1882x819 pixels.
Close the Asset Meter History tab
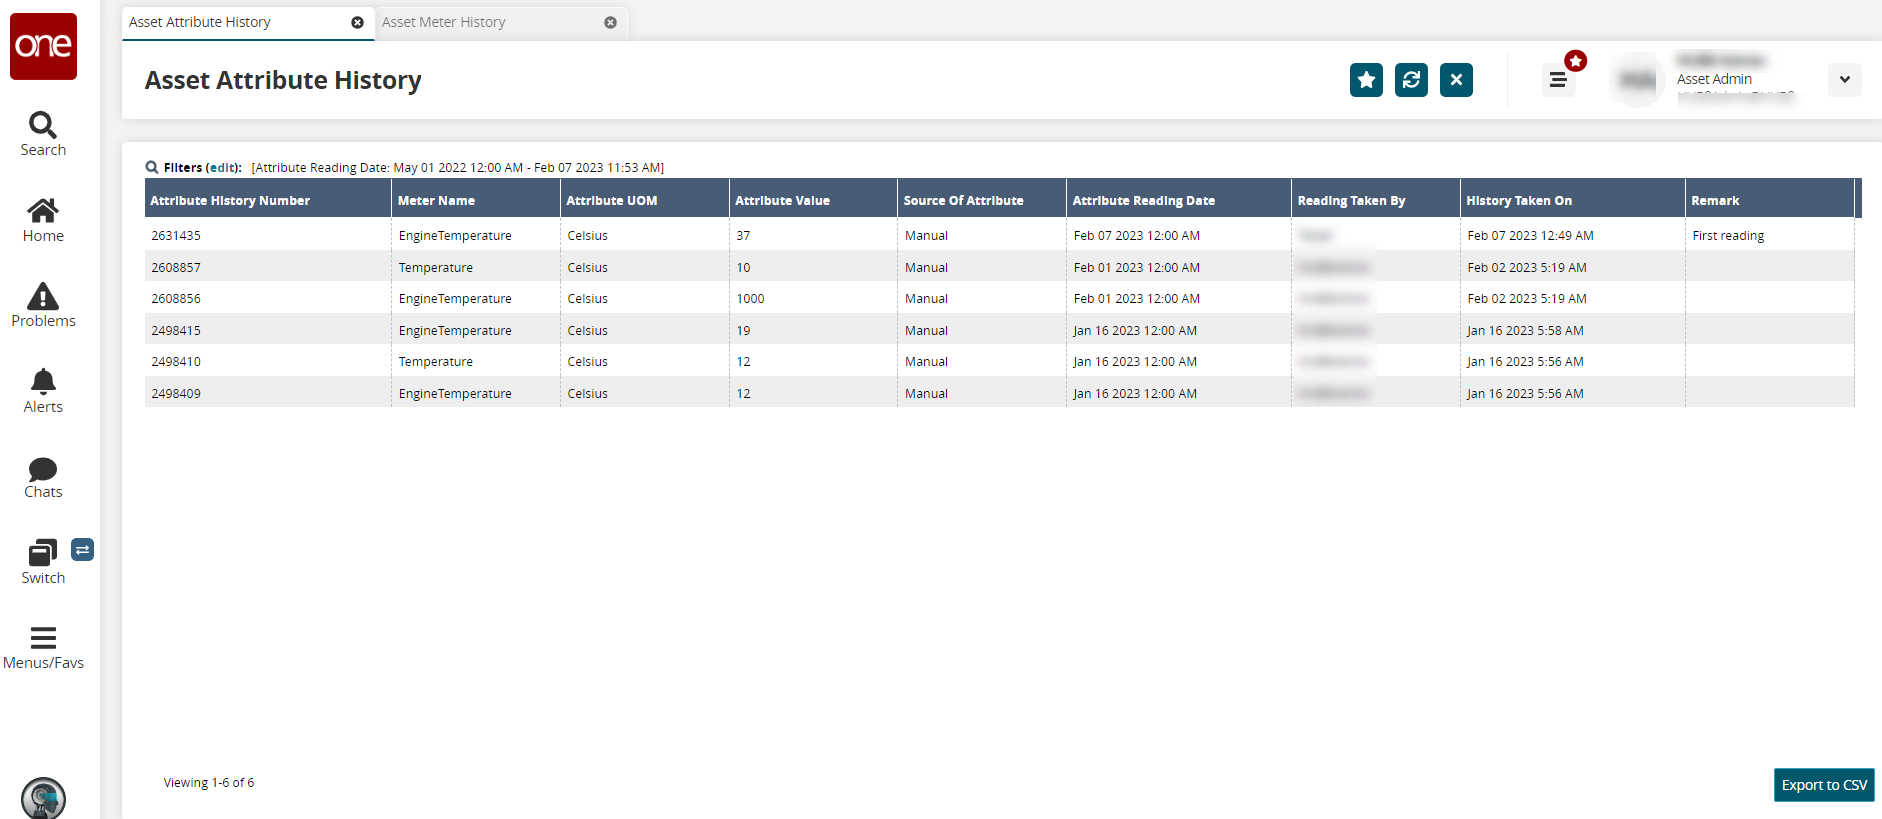(x=610, y=22)
